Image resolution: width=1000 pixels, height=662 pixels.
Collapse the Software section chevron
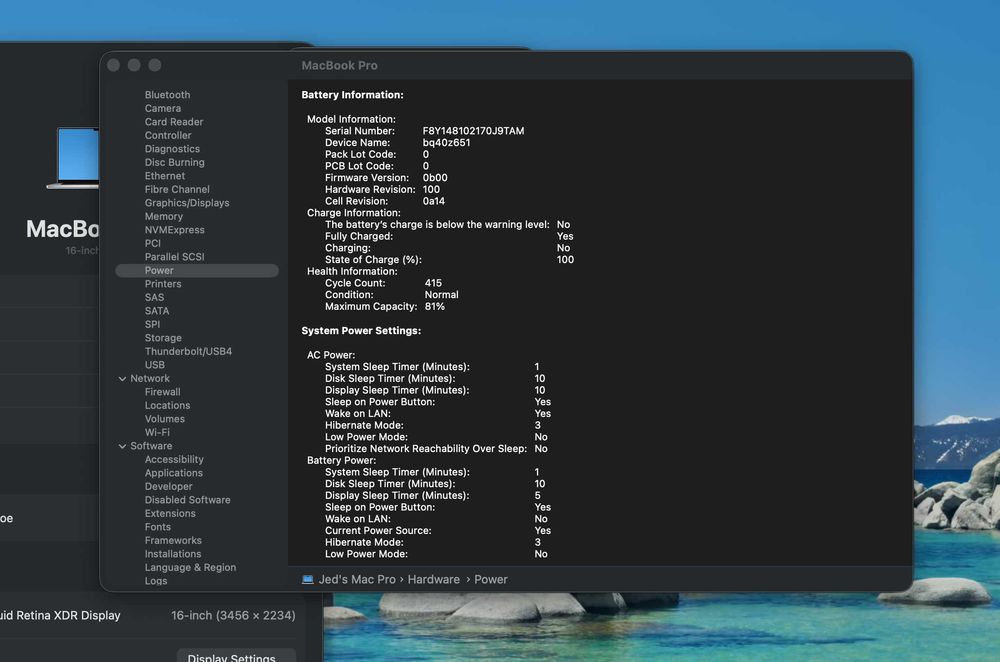122,446
